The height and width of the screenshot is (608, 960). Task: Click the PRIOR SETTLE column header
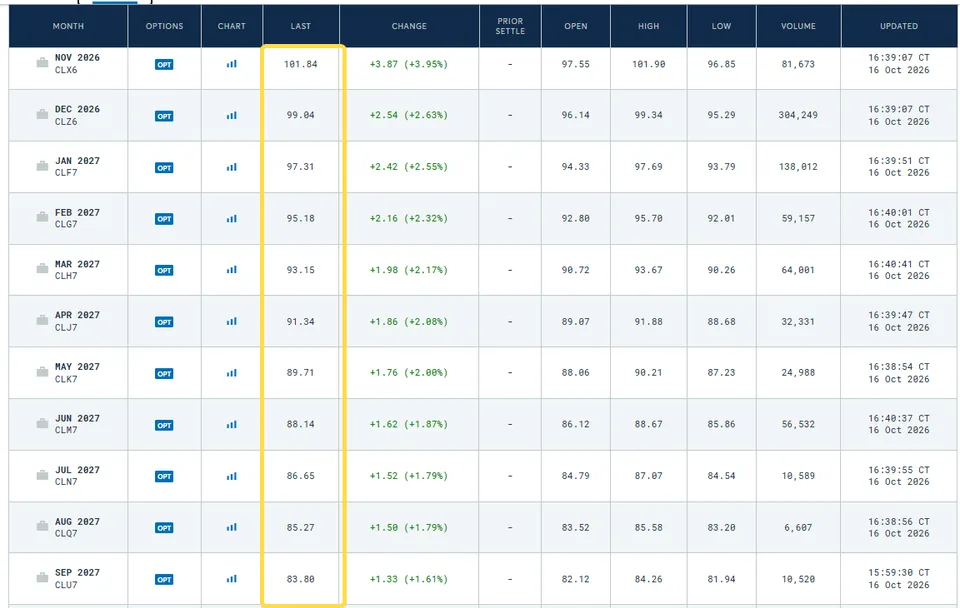point(510,26)
